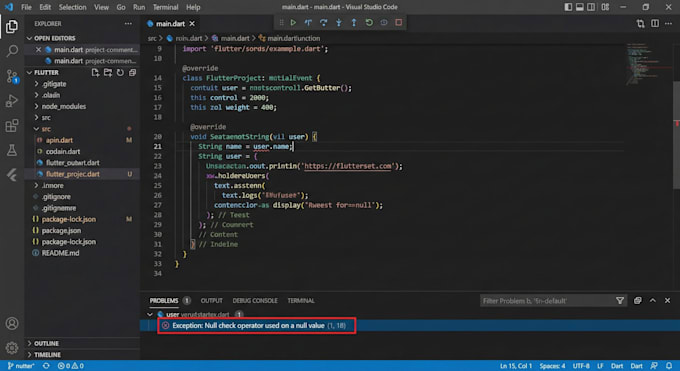The height and width of the screenshot is (371, 680).
Task: Open Explorer more actions ellipsis
Action: pyautogui.click(x=128, y=24)
